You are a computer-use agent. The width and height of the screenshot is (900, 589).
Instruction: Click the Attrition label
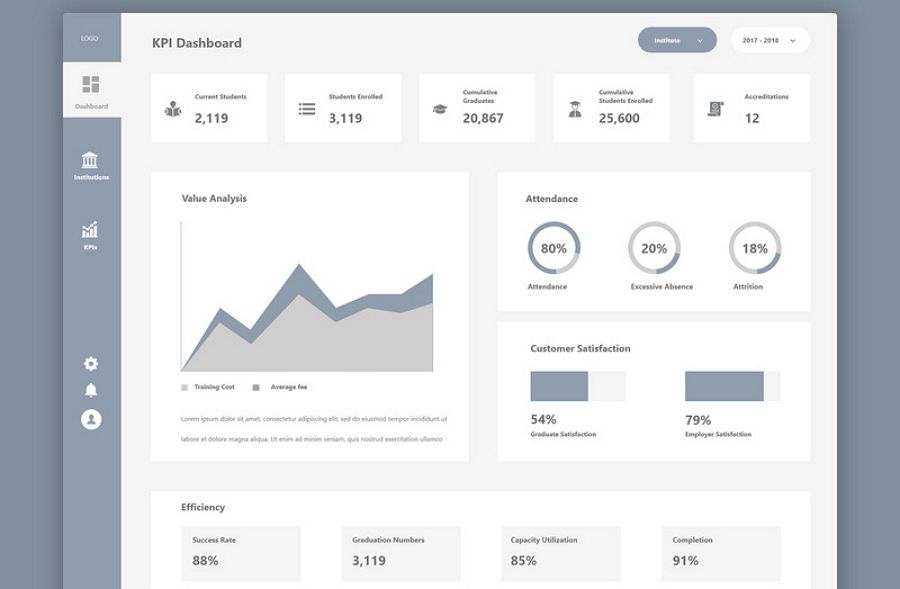748,286
